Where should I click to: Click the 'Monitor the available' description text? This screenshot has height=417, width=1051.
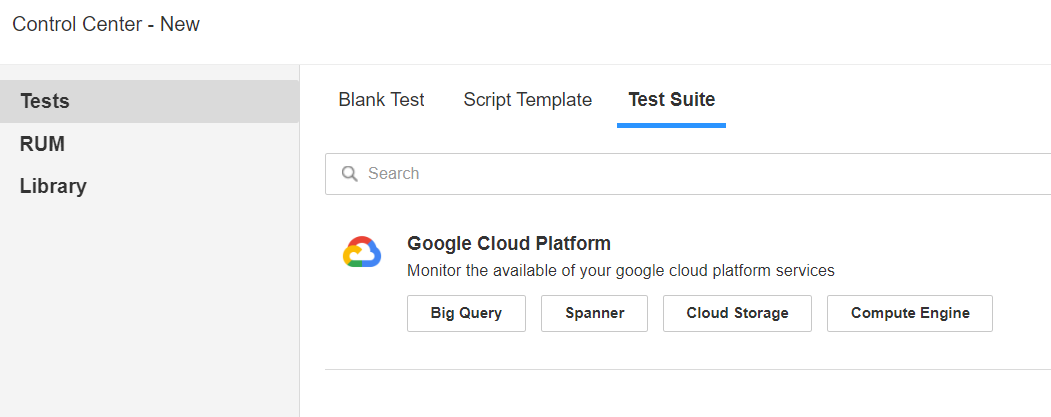point(621,271)
